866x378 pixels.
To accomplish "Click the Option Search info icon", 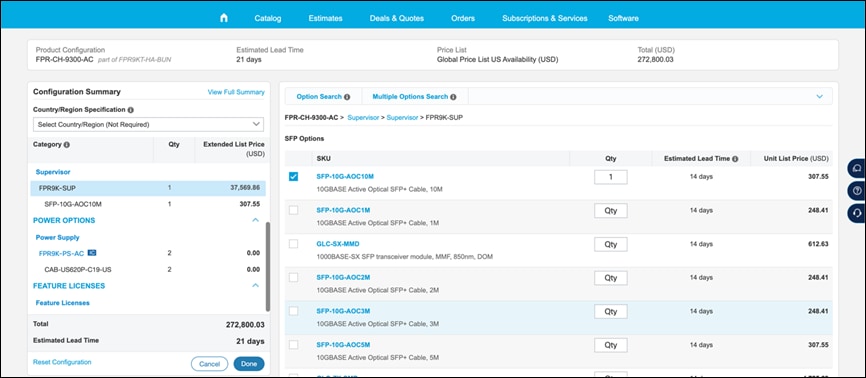I will click(347, 97).
